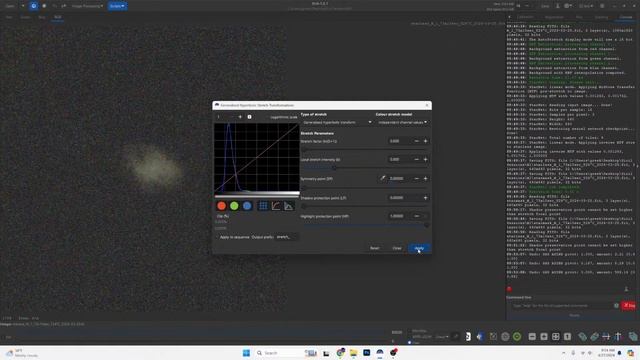Open the Type of stretch dropdown
Screen dimensions: 640x360
click(x=337, y=122)
